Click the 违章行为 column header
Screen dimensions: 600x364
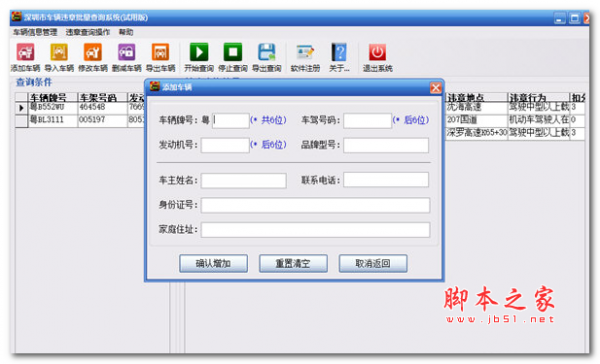pos(538,97)
